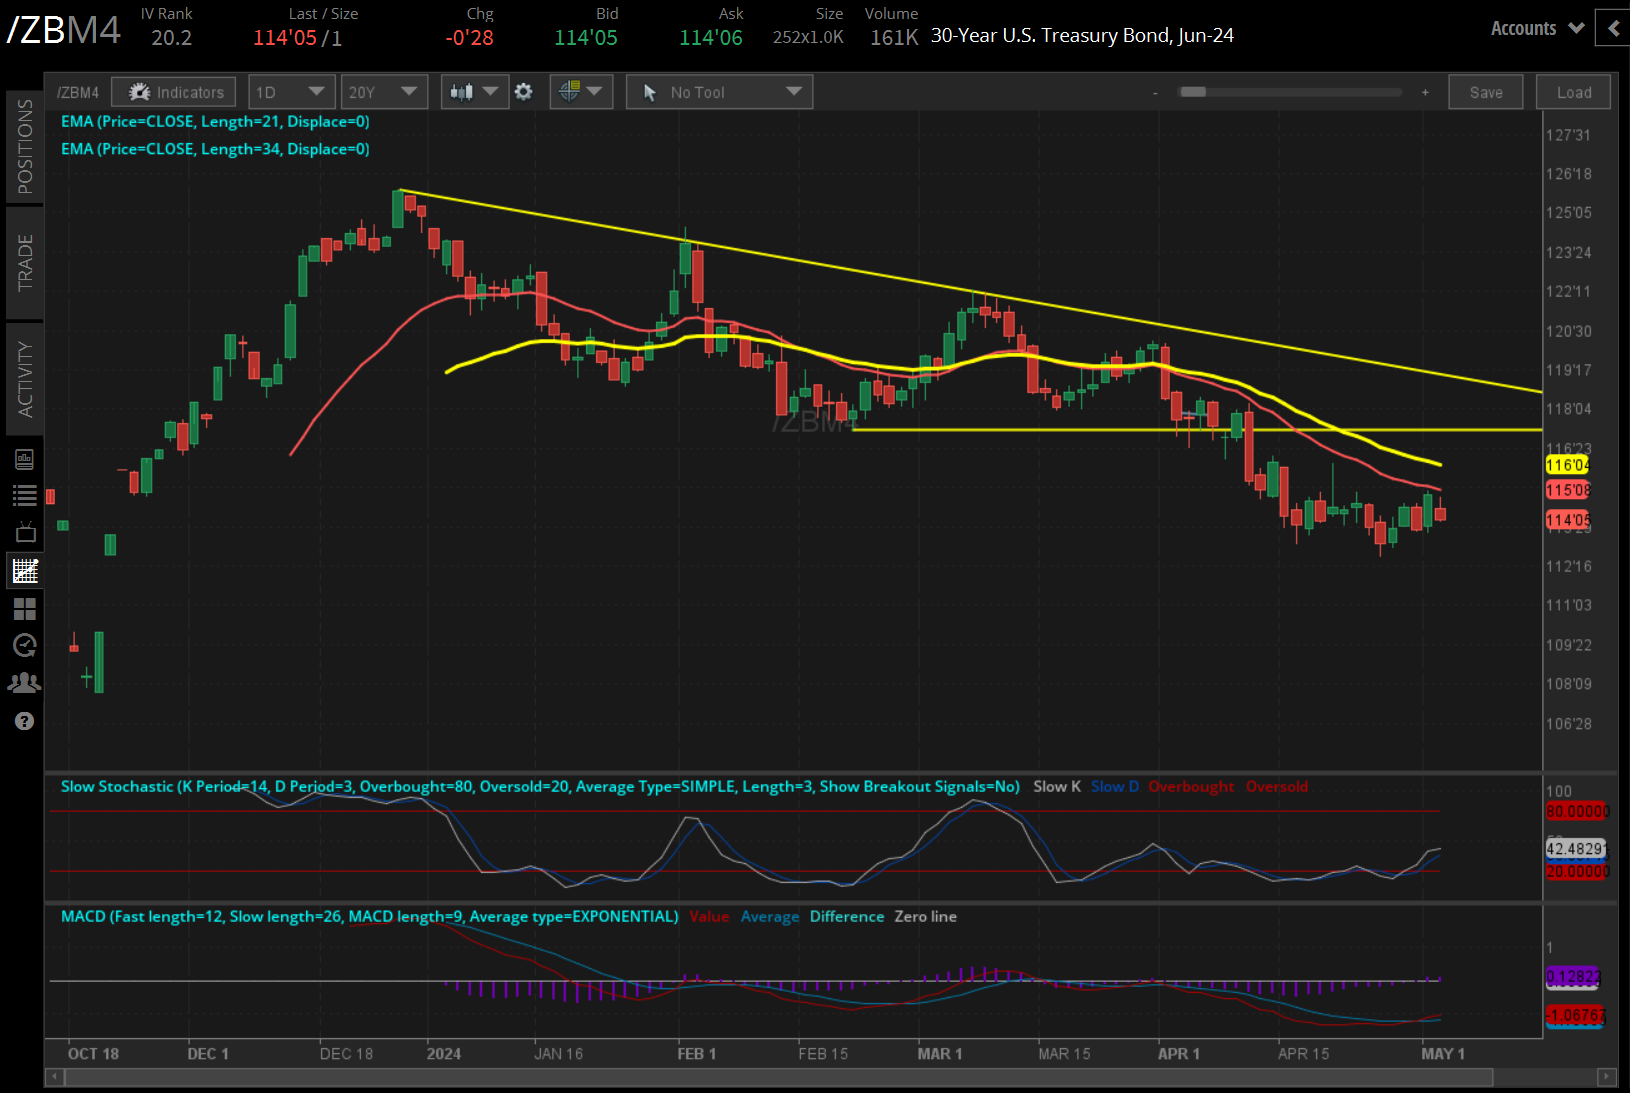The image size is (1630, 1093).
Task: Toggle the Slow D legend label
Action: pos(1114,786)
